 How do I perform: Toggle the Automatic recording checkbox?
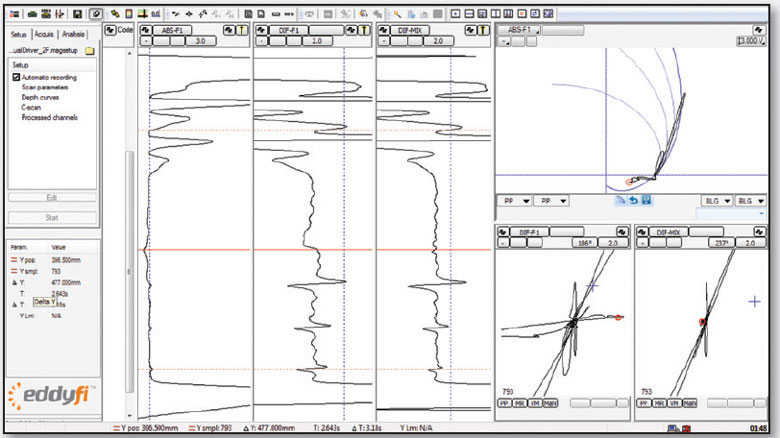(17, 77)
